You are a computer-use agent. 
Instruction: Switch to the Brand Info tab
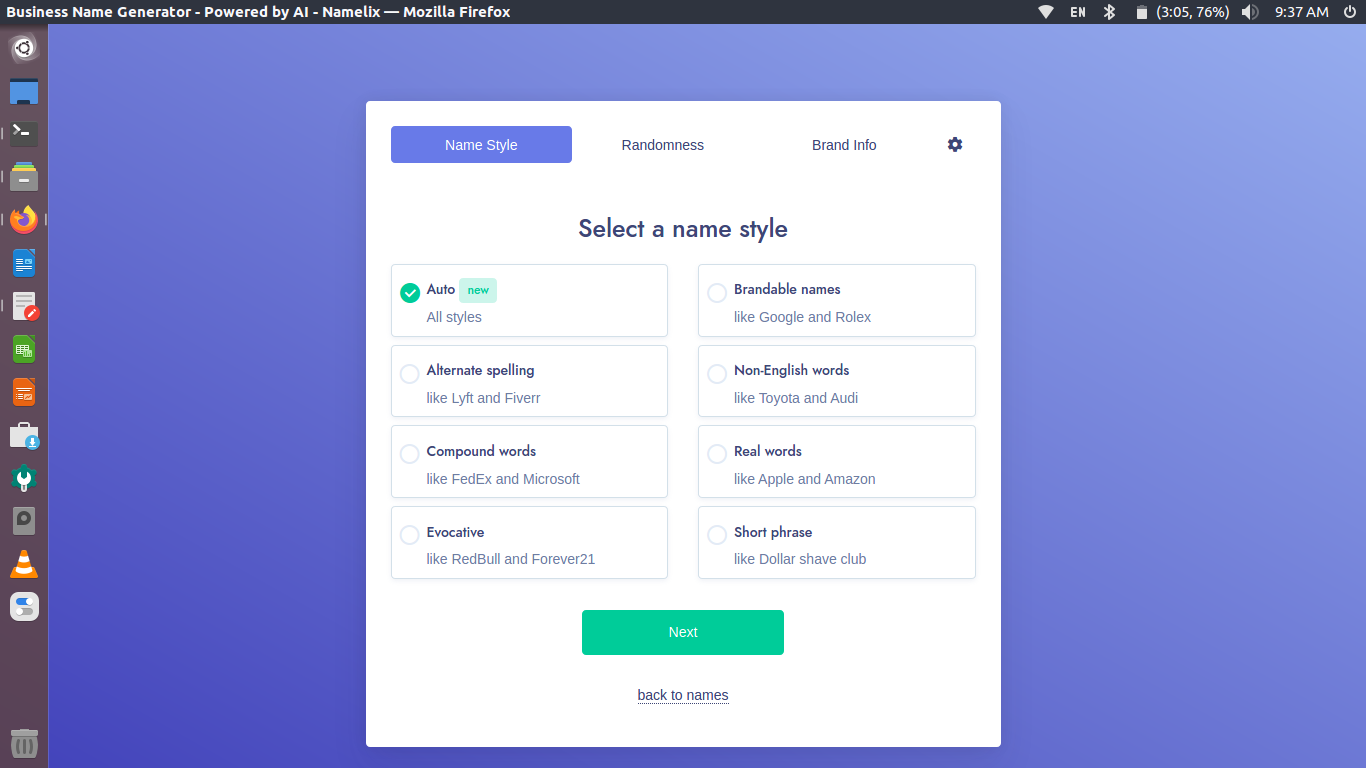[x=844, y=144]
